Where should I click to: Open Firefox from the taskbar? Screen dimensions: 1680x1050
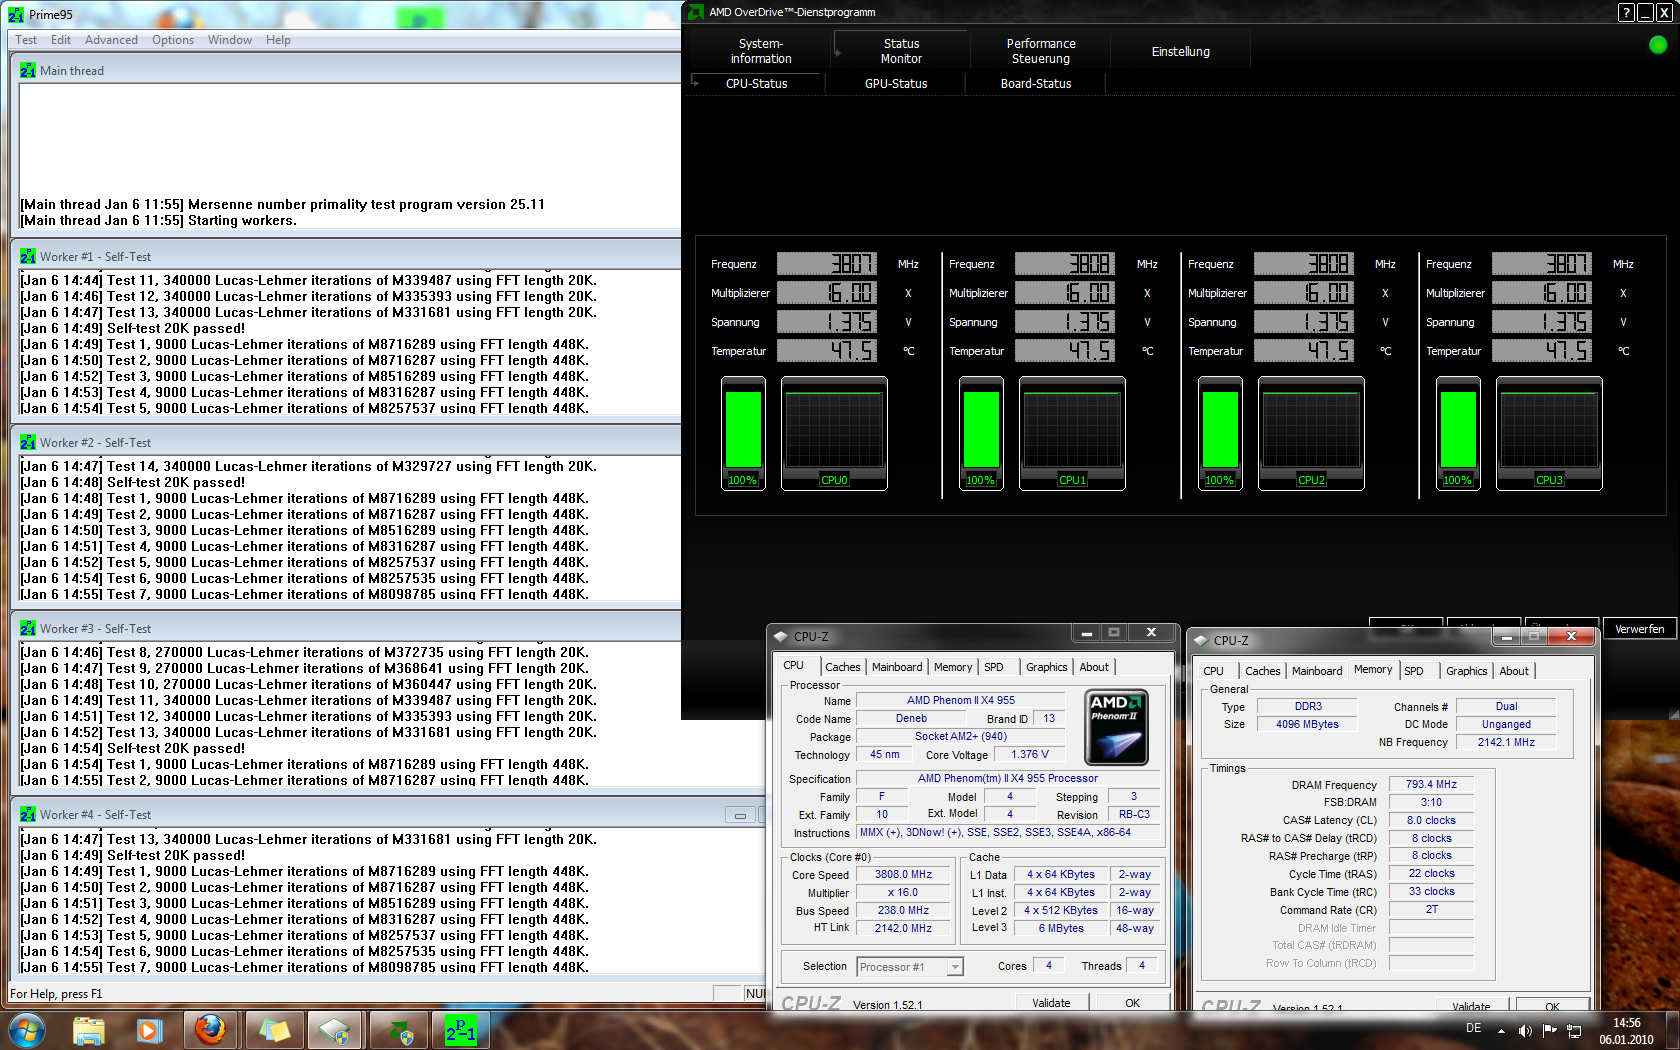click(x=210, y=1030)
